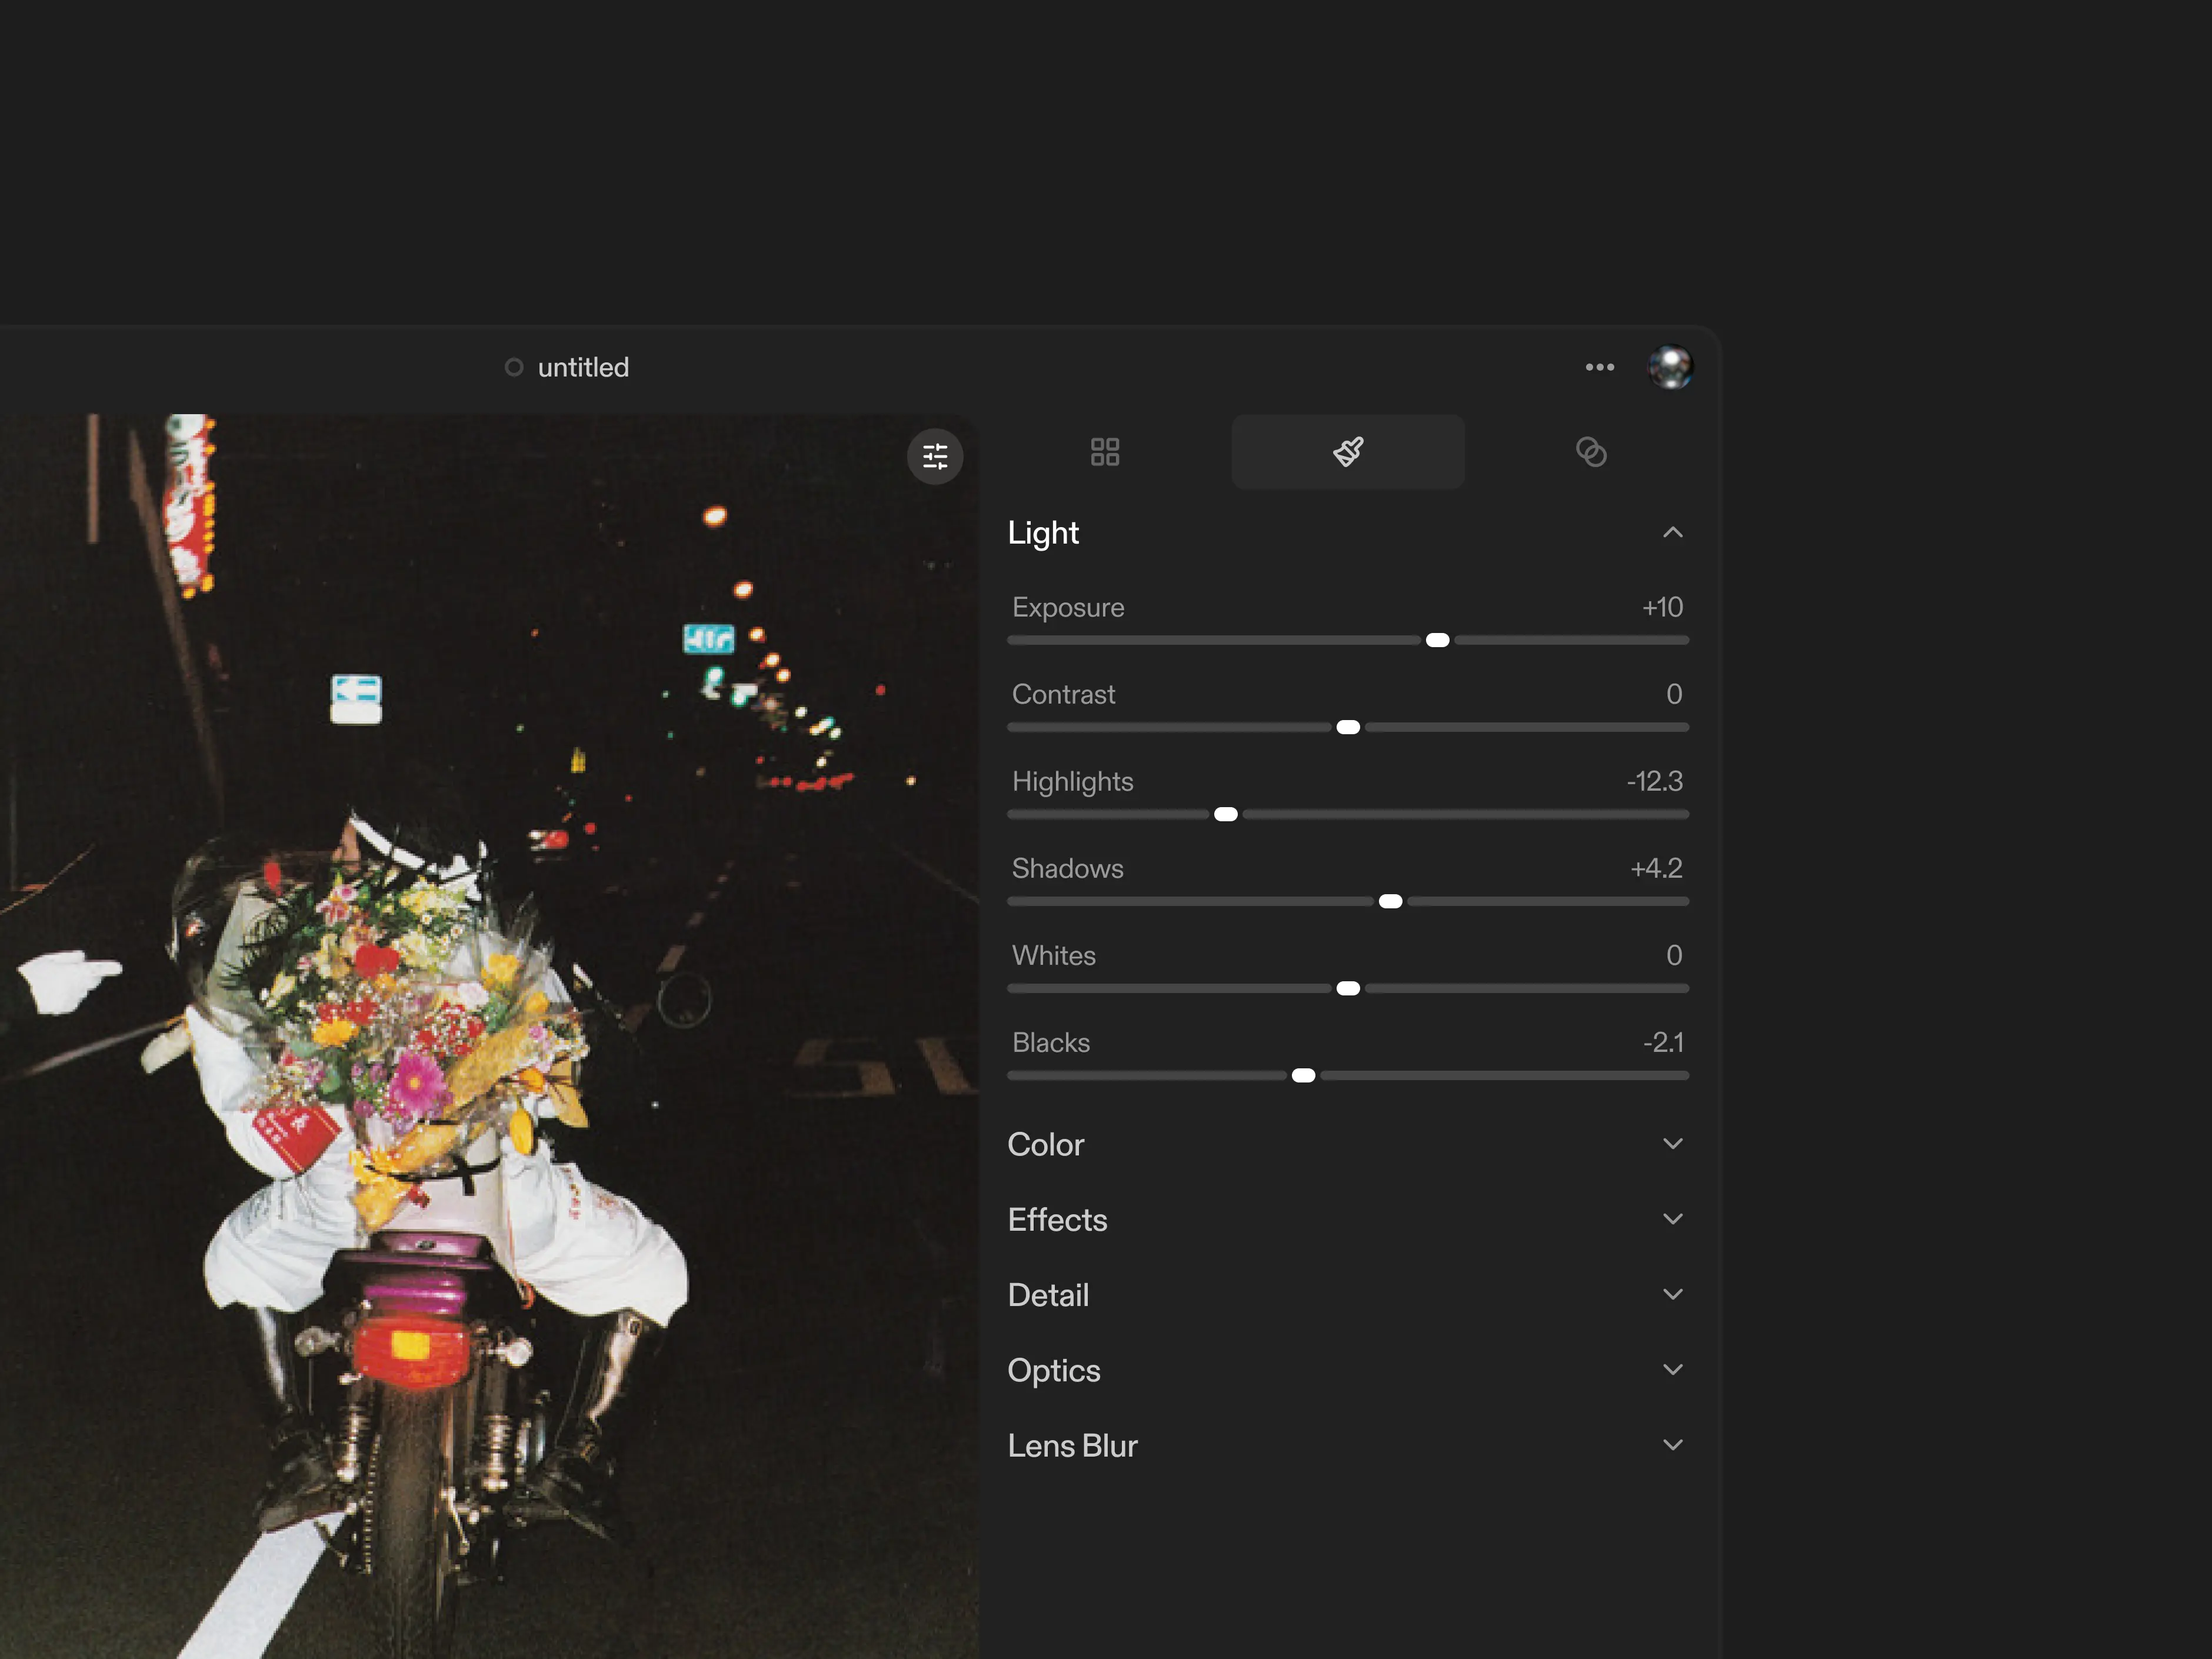This screenshot has width=2212, height=1659.
Task: Expand the Optics section
Action: tap(1672, 1369)
